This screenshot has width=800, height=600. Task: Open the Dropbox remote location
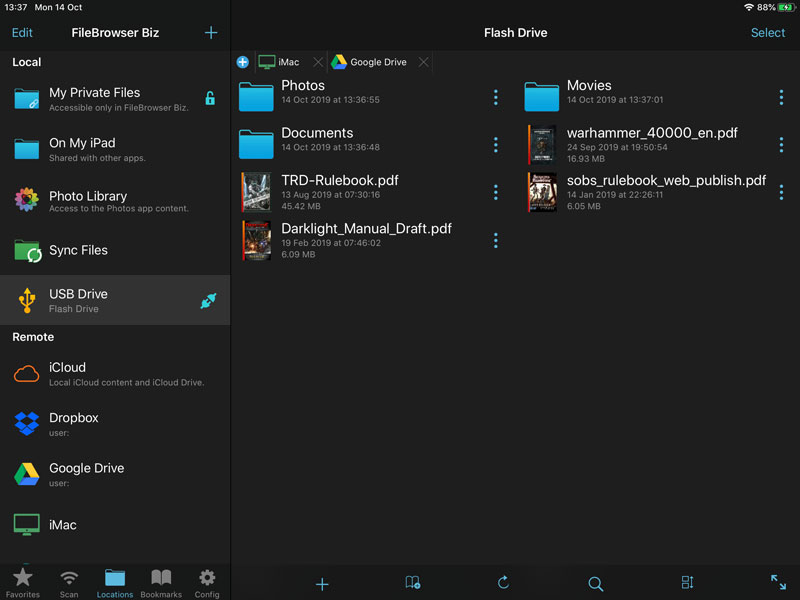[x=115, y=424]
